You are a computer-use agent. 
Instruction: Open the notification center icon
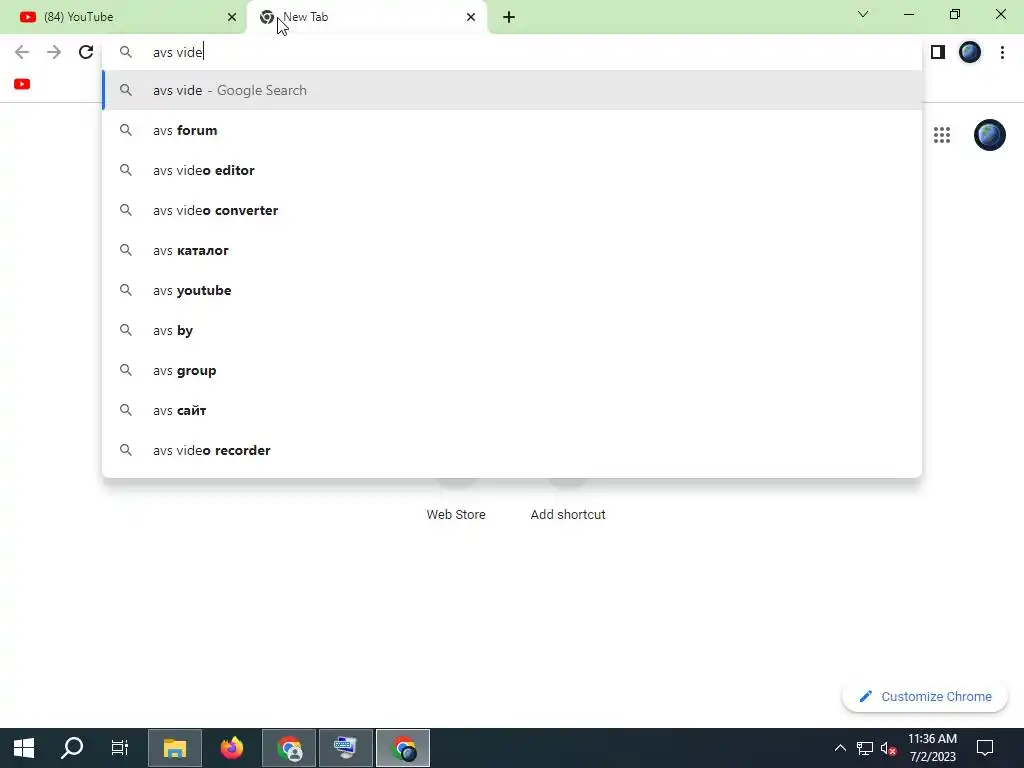tap(984, 748)
